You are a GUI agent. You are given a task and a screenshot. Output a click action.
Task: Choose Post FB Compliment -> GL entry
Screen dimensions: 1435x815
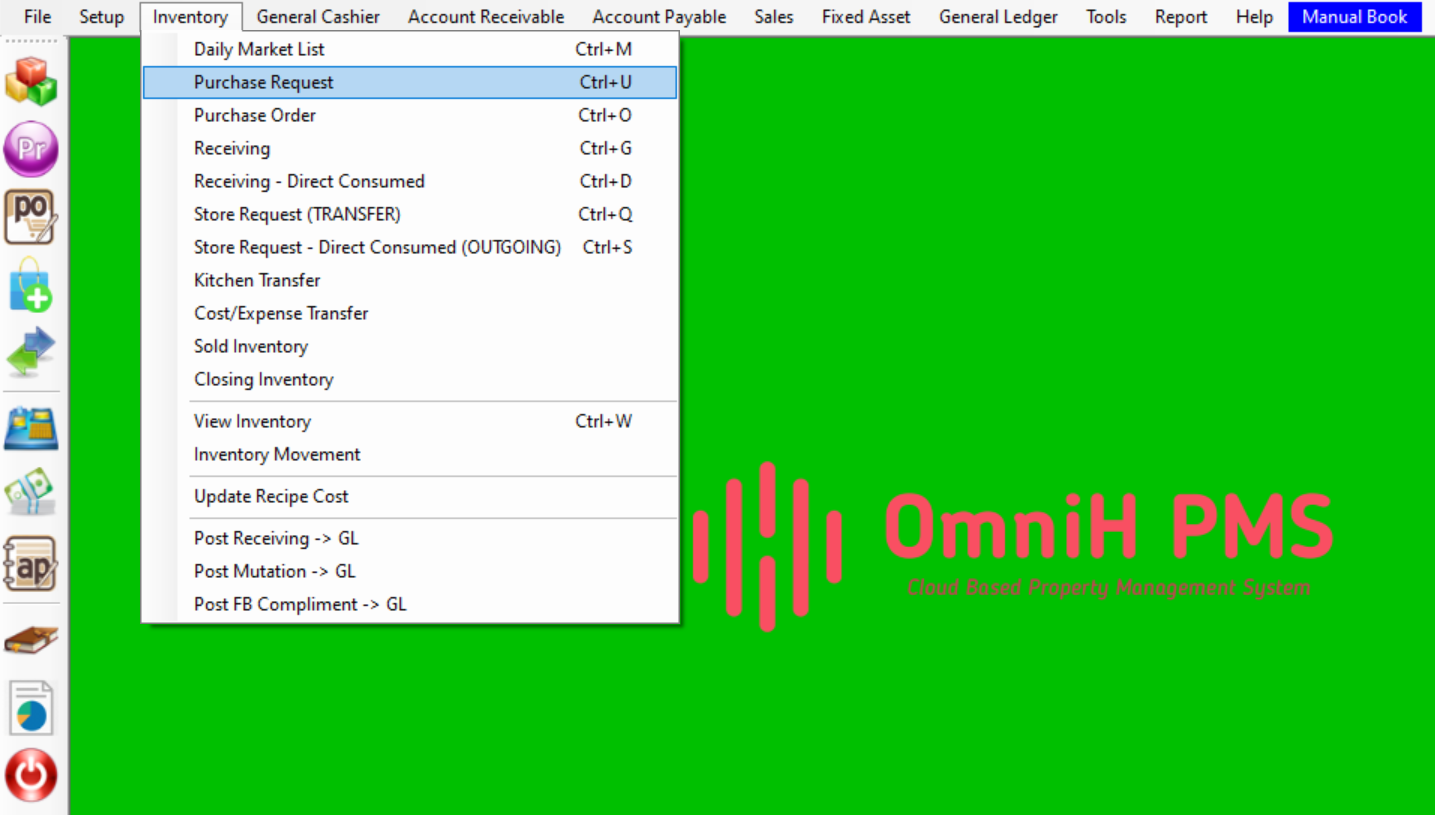tap(410, 604)
